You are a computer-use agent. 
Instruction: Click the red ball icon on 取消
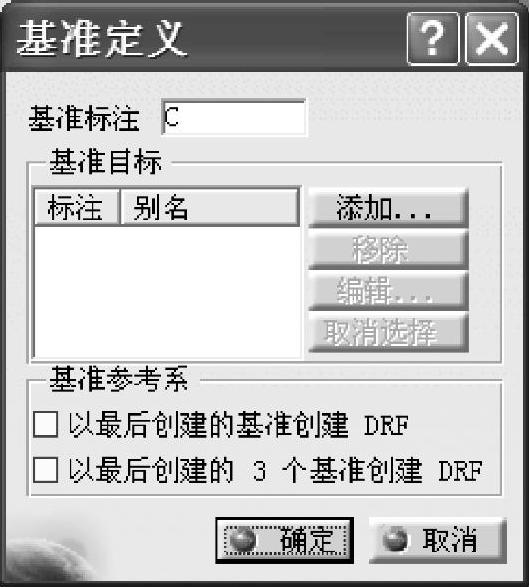click(x=395, y=539)
